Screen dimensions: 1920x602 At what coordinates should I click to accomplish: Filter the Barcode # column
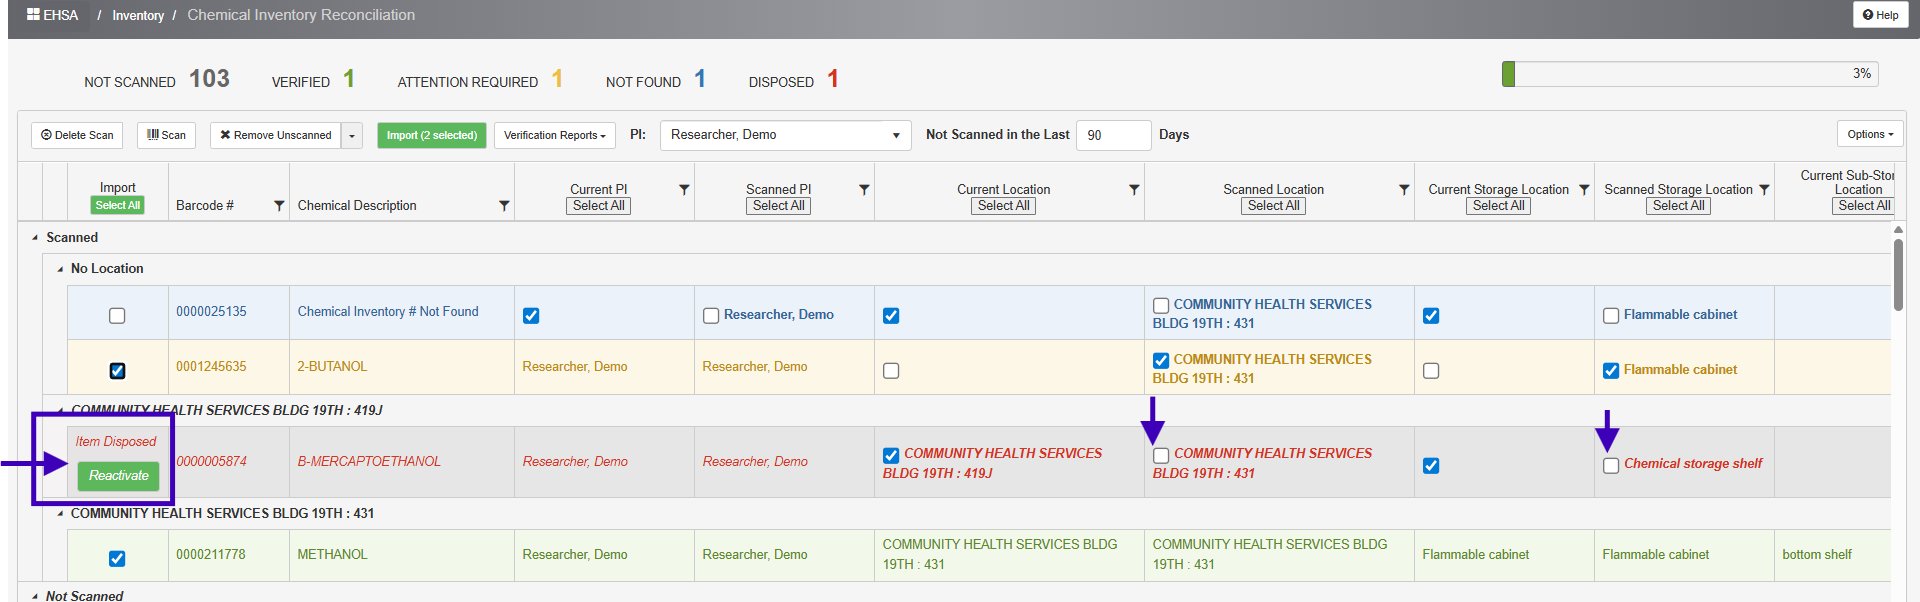[279, 206]
